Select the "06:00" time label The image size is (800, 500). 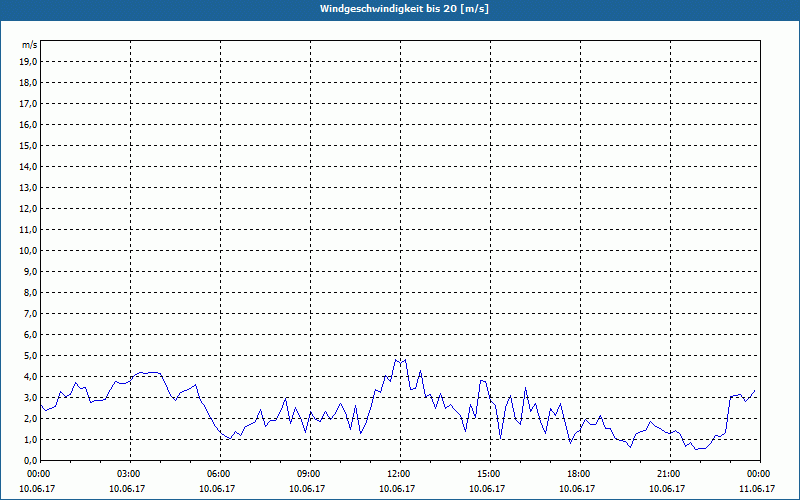tap(220, 474)
